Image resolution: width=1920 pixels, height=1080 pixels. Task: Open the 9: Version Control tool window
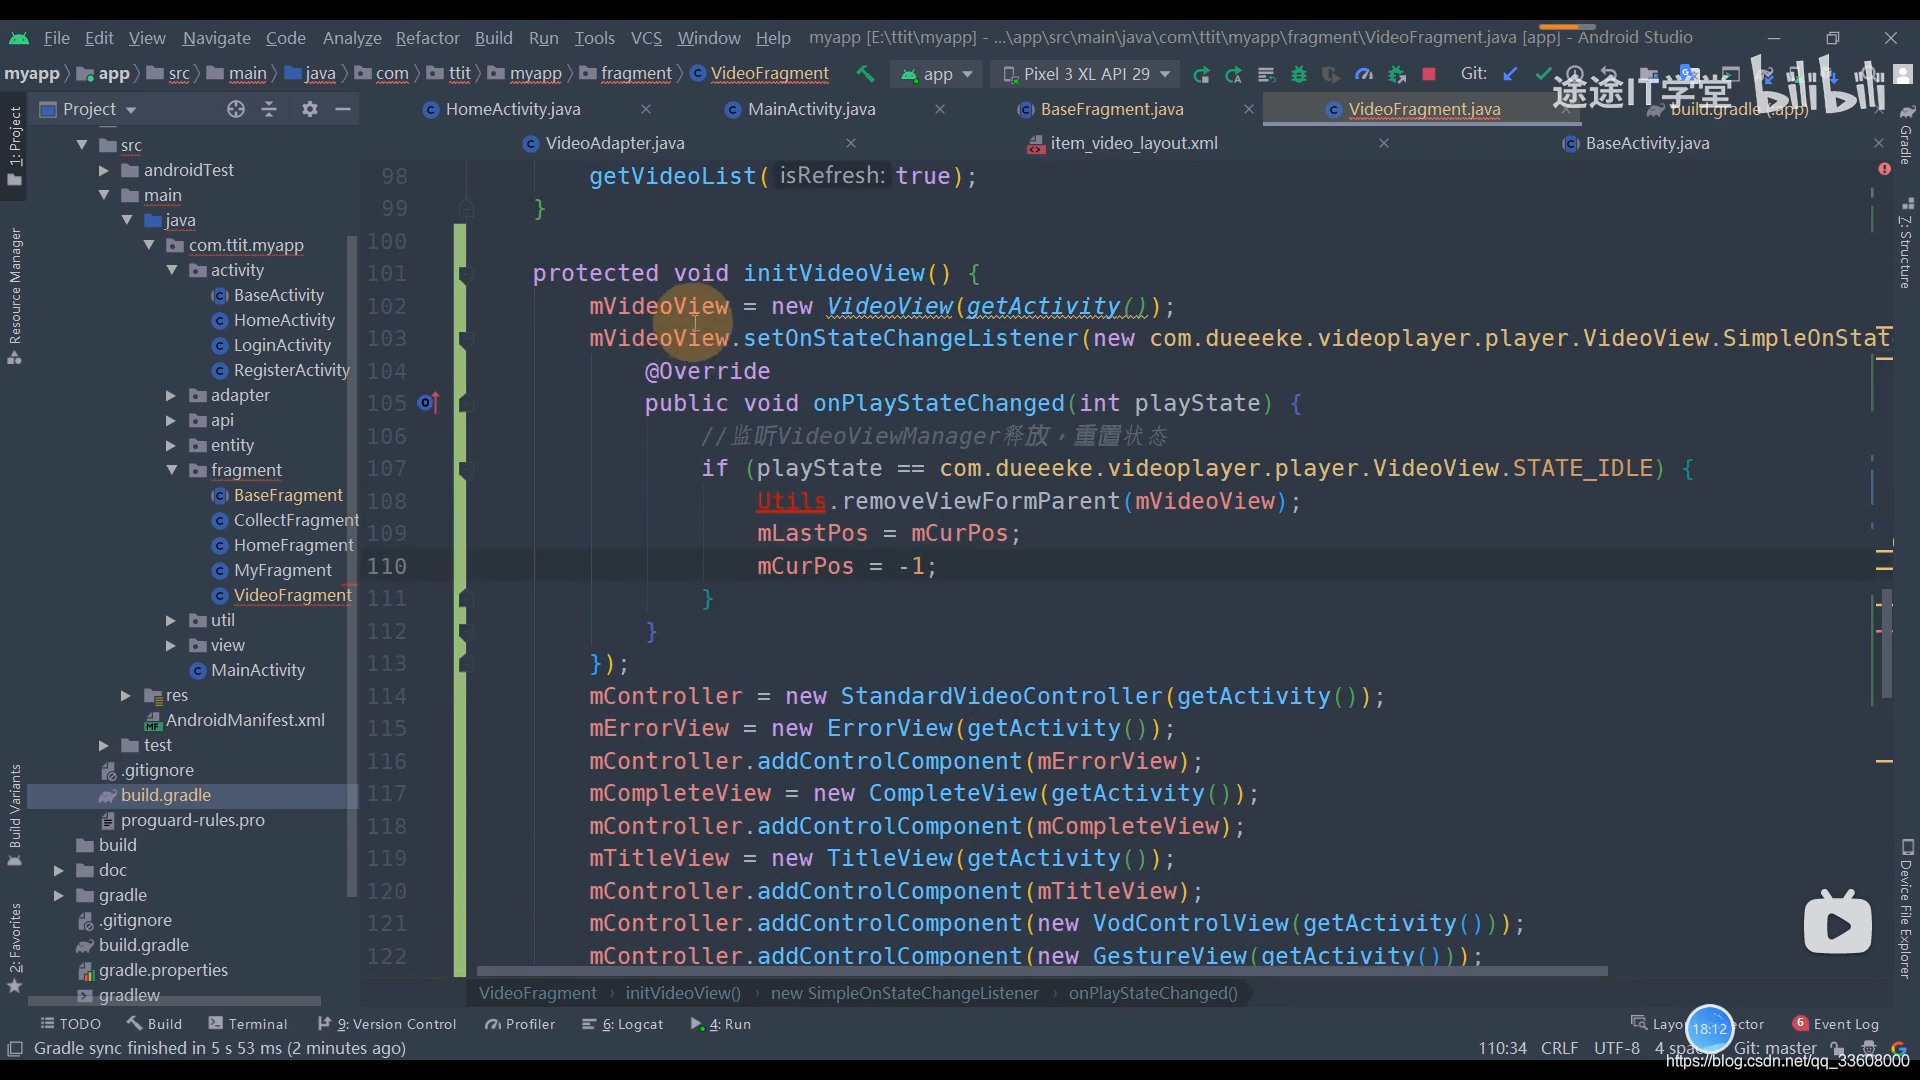(387, 1023)
